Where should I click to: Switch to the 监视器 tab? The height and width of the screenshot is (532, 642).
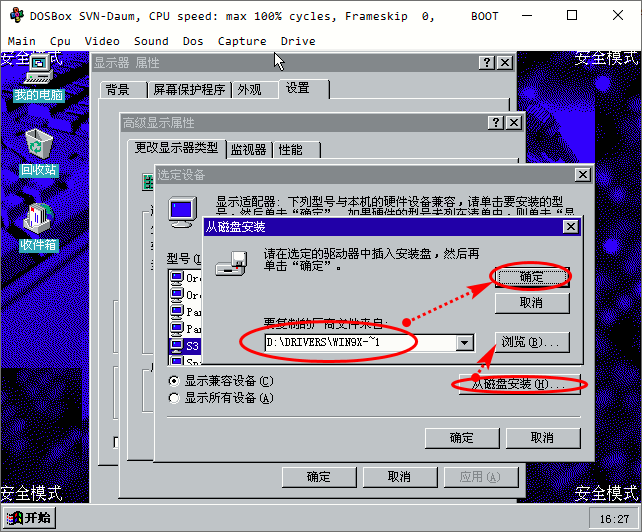point(249,149)
